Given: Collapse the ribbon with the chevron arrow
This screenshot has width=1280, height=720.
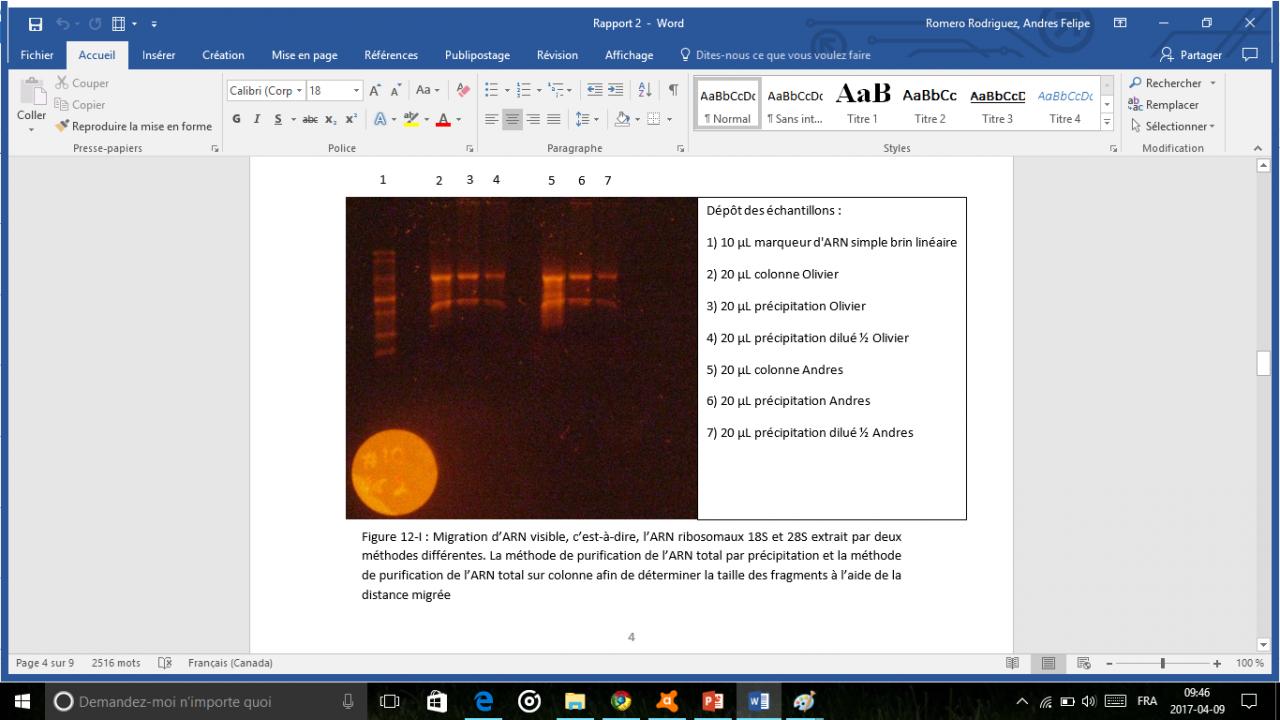Looking at the screenshot, I should click(1258, 149).
